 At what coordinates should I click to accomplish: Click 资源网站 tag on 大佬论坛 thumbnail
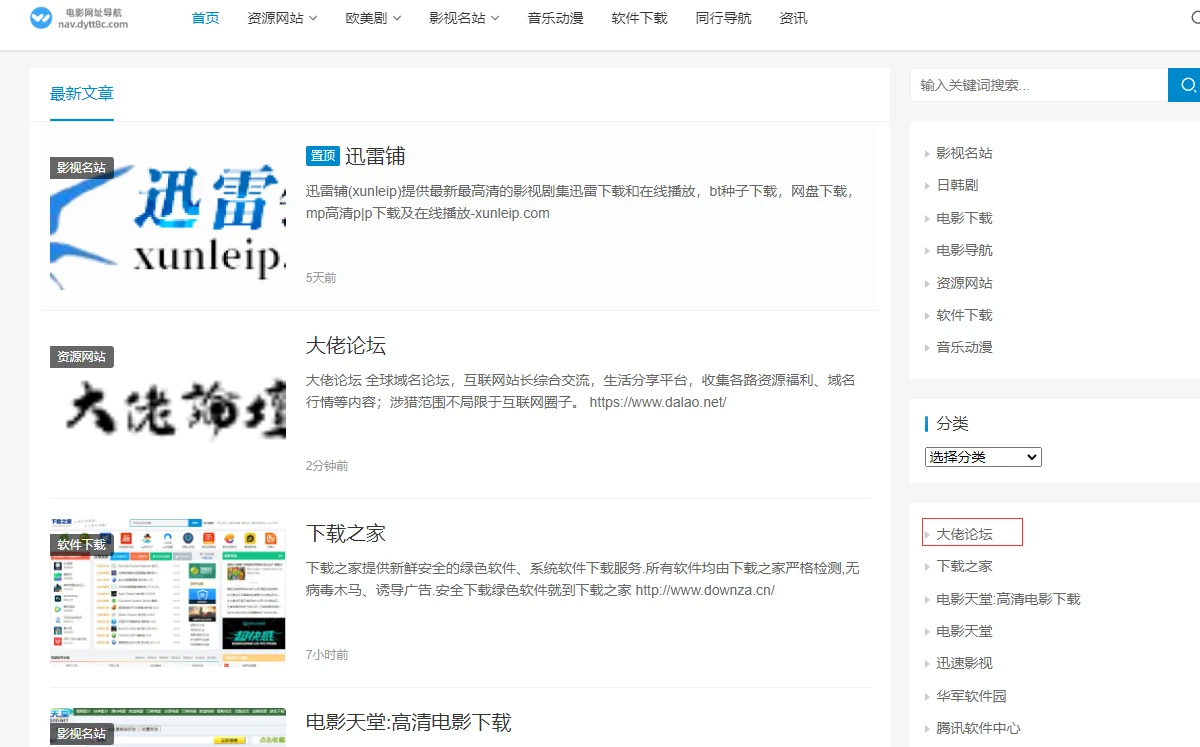pyautogui.click(x=82, y=356)
